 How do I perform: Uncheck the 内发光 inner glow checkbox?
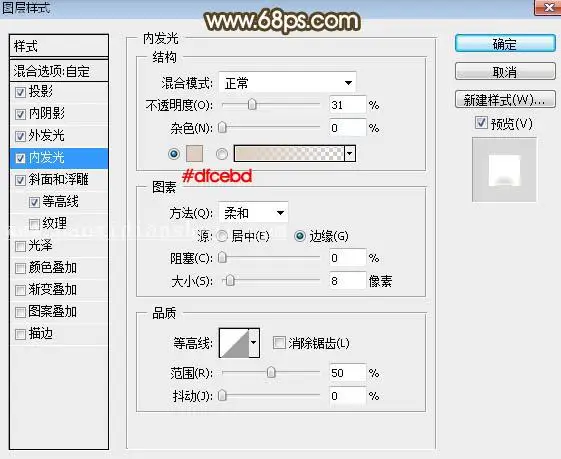click(20, 158)
